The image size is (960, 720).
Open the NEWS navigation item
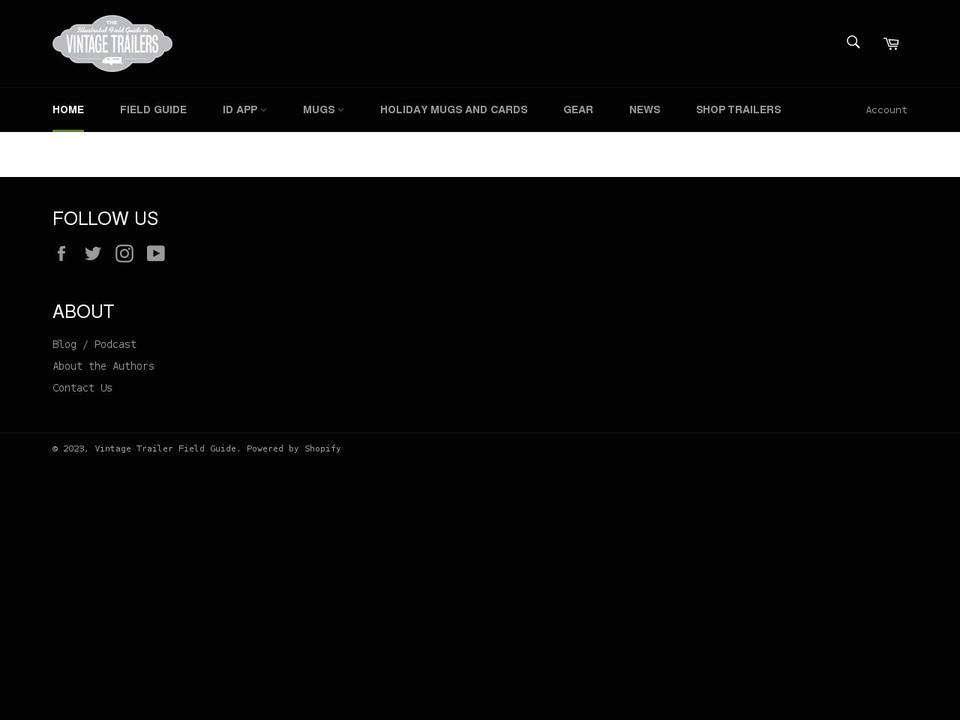click(x=644, y=109)
